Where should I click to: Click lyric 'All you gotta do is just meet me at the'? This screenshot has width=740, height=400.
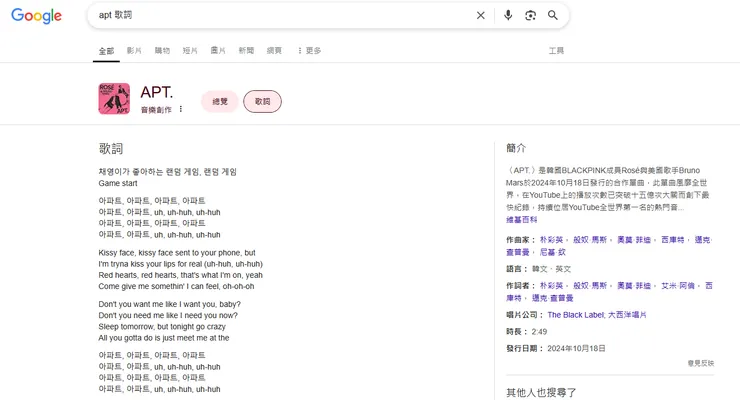tap(164, 338)
